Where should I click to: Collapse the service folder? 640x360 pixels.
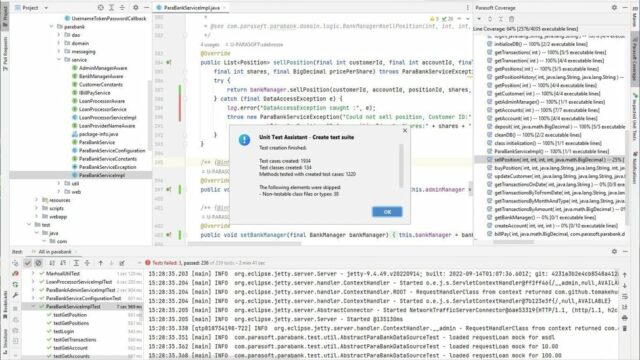click(59, 60)
